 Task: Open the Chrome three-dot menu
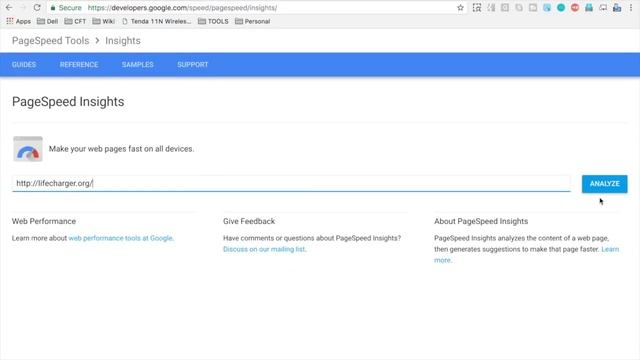point(631,8)
